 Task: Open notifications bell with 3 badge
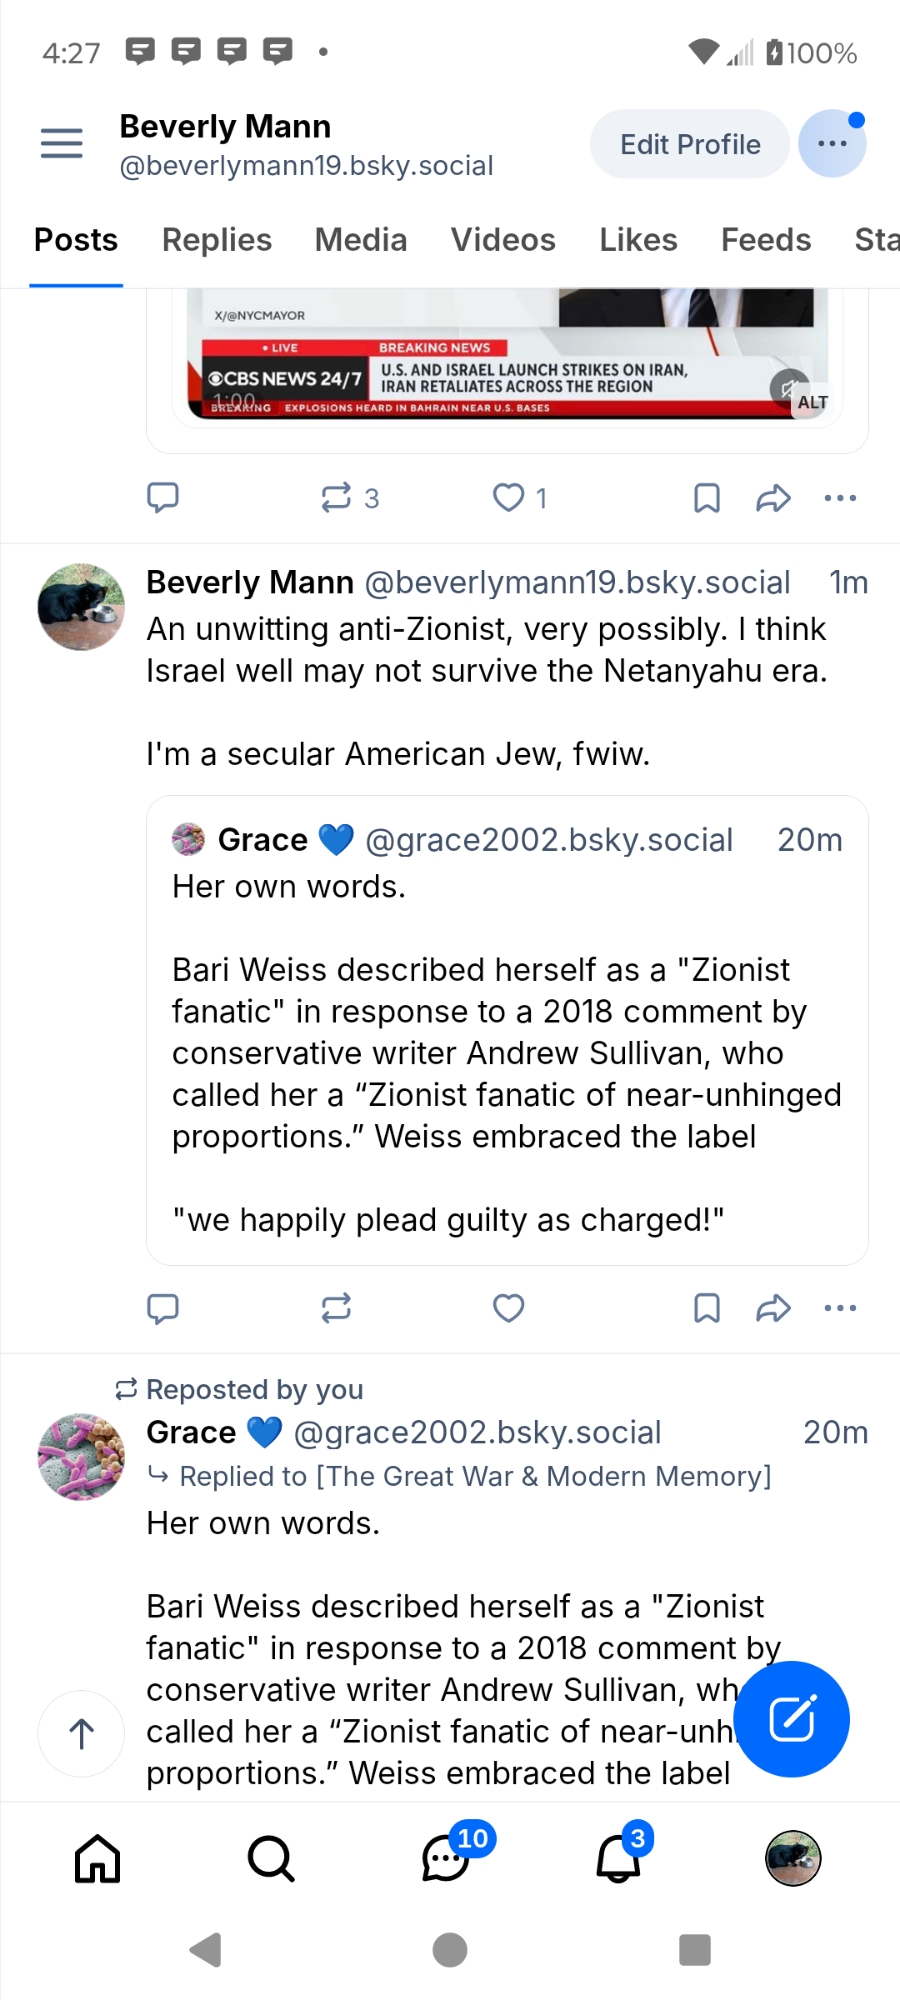click(x=619, y=1859)
